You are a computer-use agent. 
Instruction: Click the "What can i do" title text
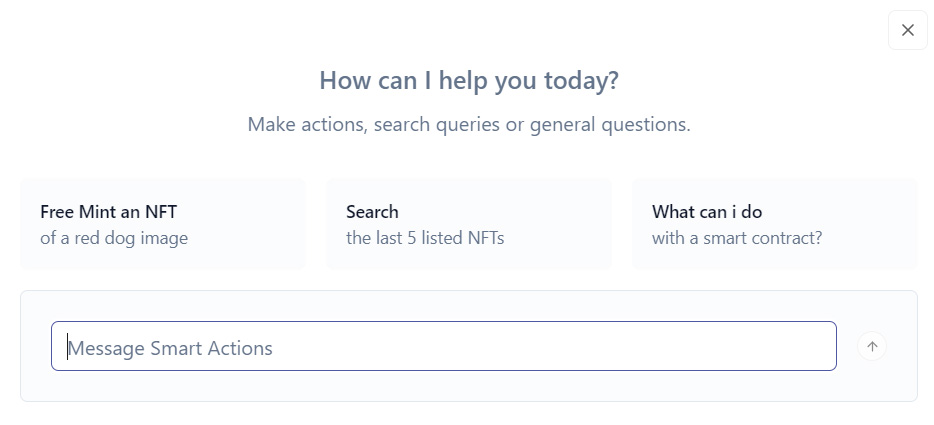pyautogui.click(x=707, y=211)
